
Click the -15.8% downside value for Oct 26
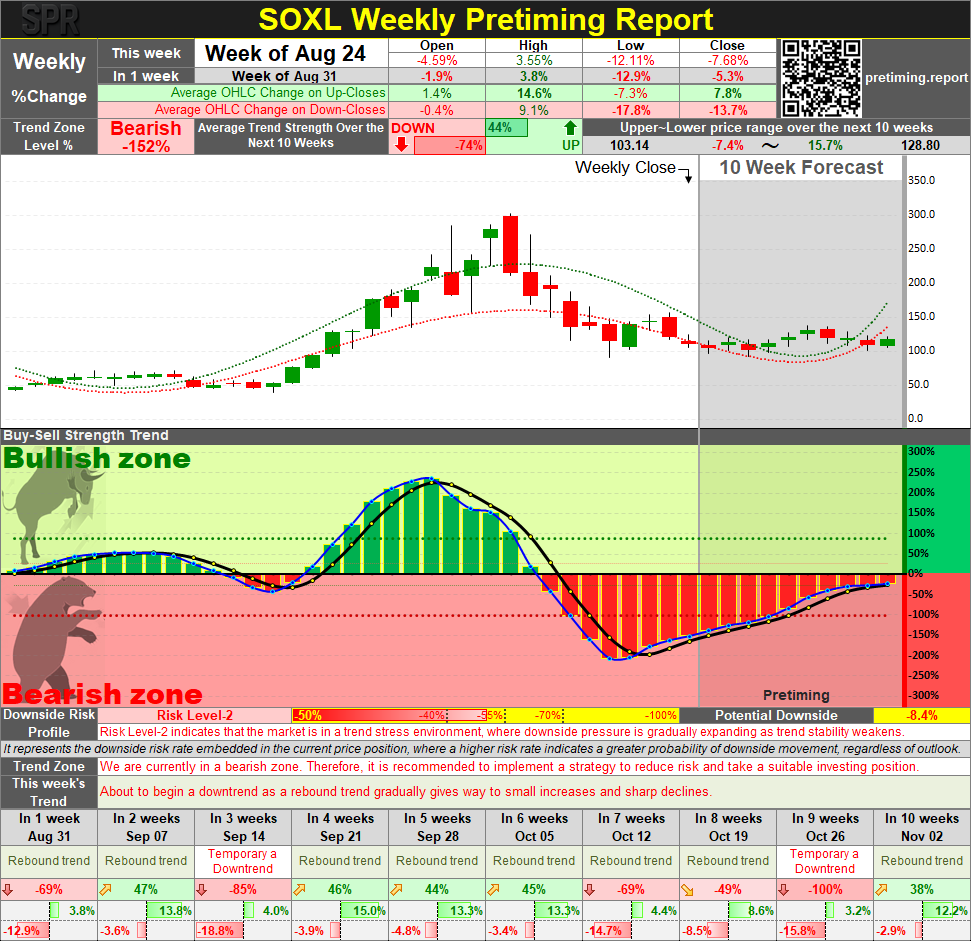pyautogui.click(x=798, y=930)
